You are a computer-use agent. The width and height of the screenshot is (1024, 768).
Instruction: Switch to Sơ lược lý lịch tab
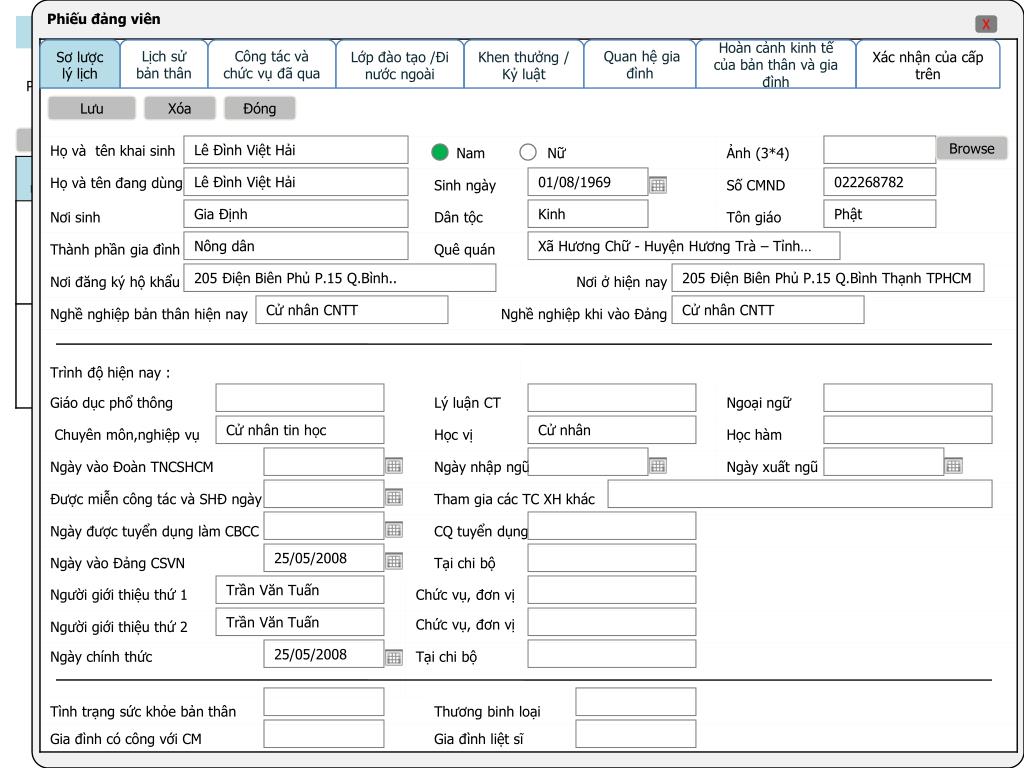(x=80, y=65)
